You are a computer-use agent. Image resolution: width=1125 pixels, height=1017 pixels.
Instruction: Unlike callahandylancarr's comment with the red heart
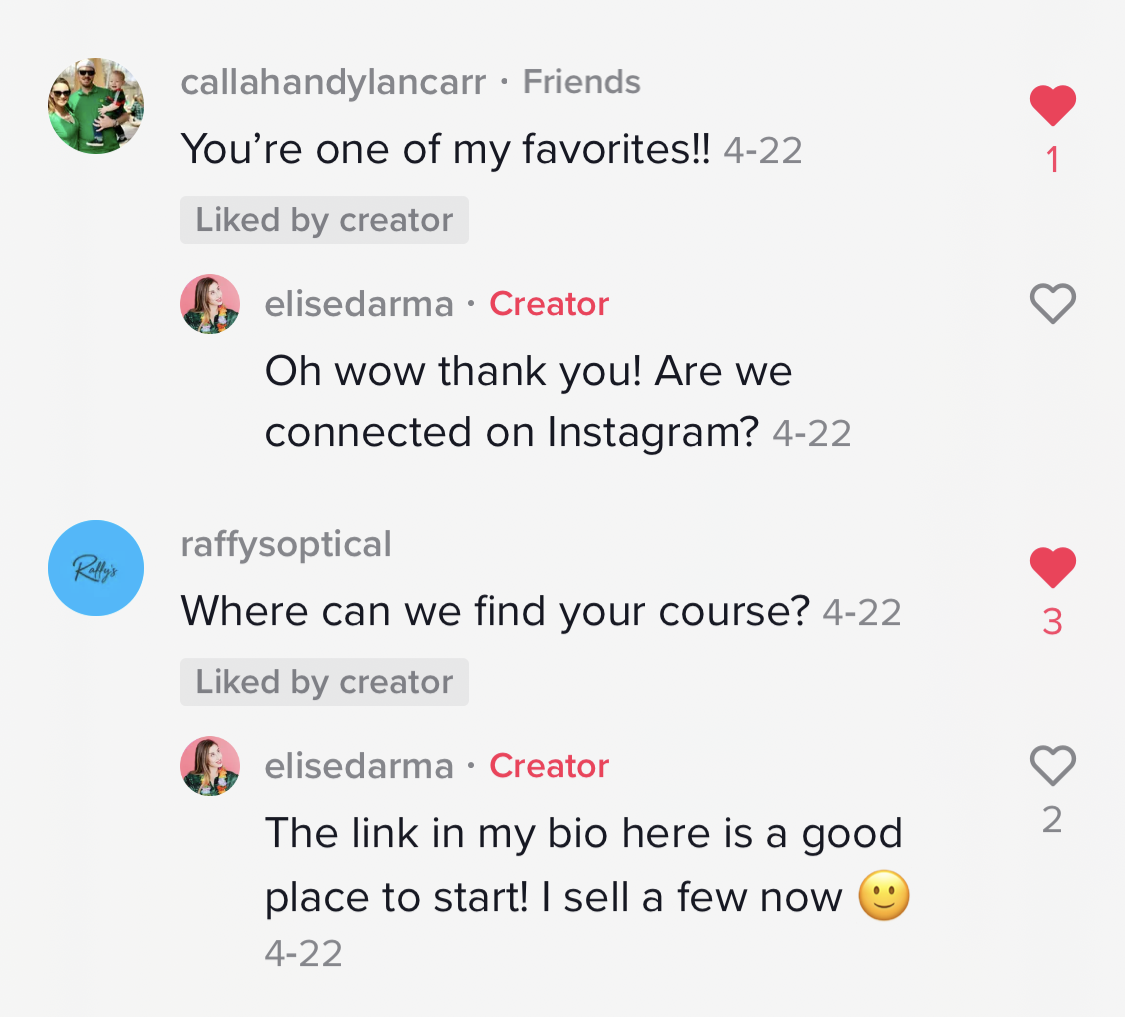point(1052,106)
